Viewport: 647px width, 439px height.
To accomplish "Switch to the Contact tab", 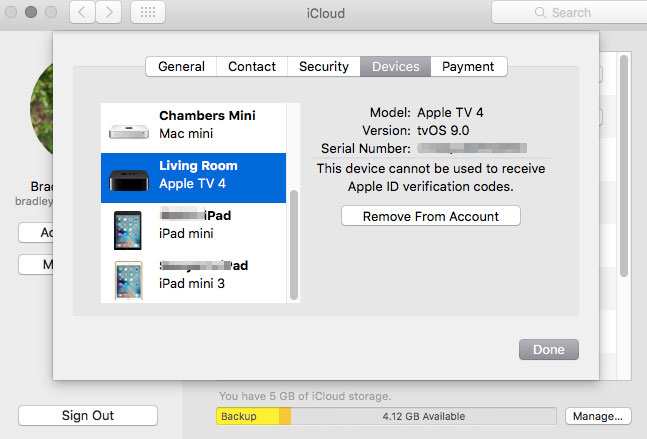I will [252, 66].
